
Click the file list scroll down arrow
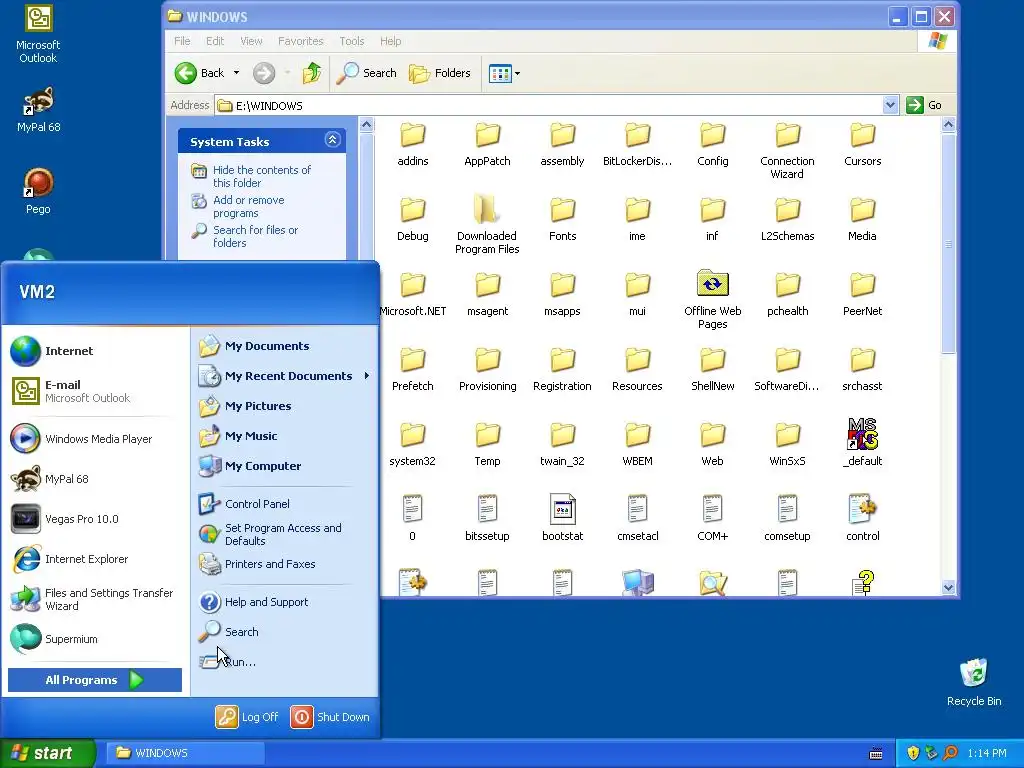[948, 588]
